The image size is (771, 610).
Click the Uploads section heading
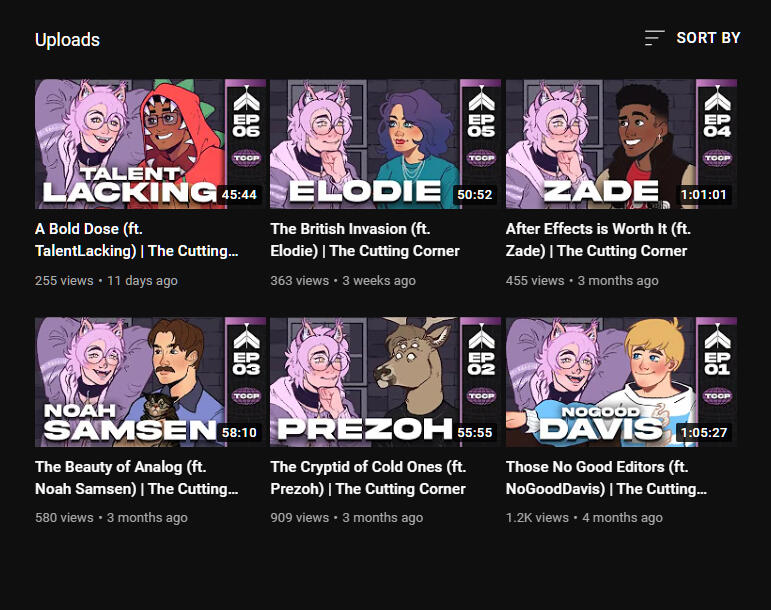click(67, 40)
